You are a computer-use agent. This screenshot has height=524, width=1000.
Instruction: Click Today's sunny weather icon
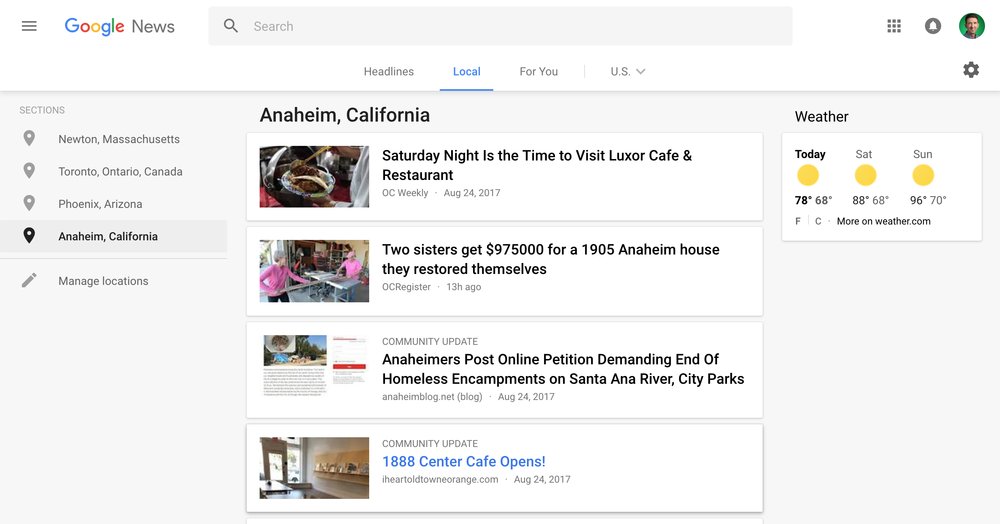(807, 175)
